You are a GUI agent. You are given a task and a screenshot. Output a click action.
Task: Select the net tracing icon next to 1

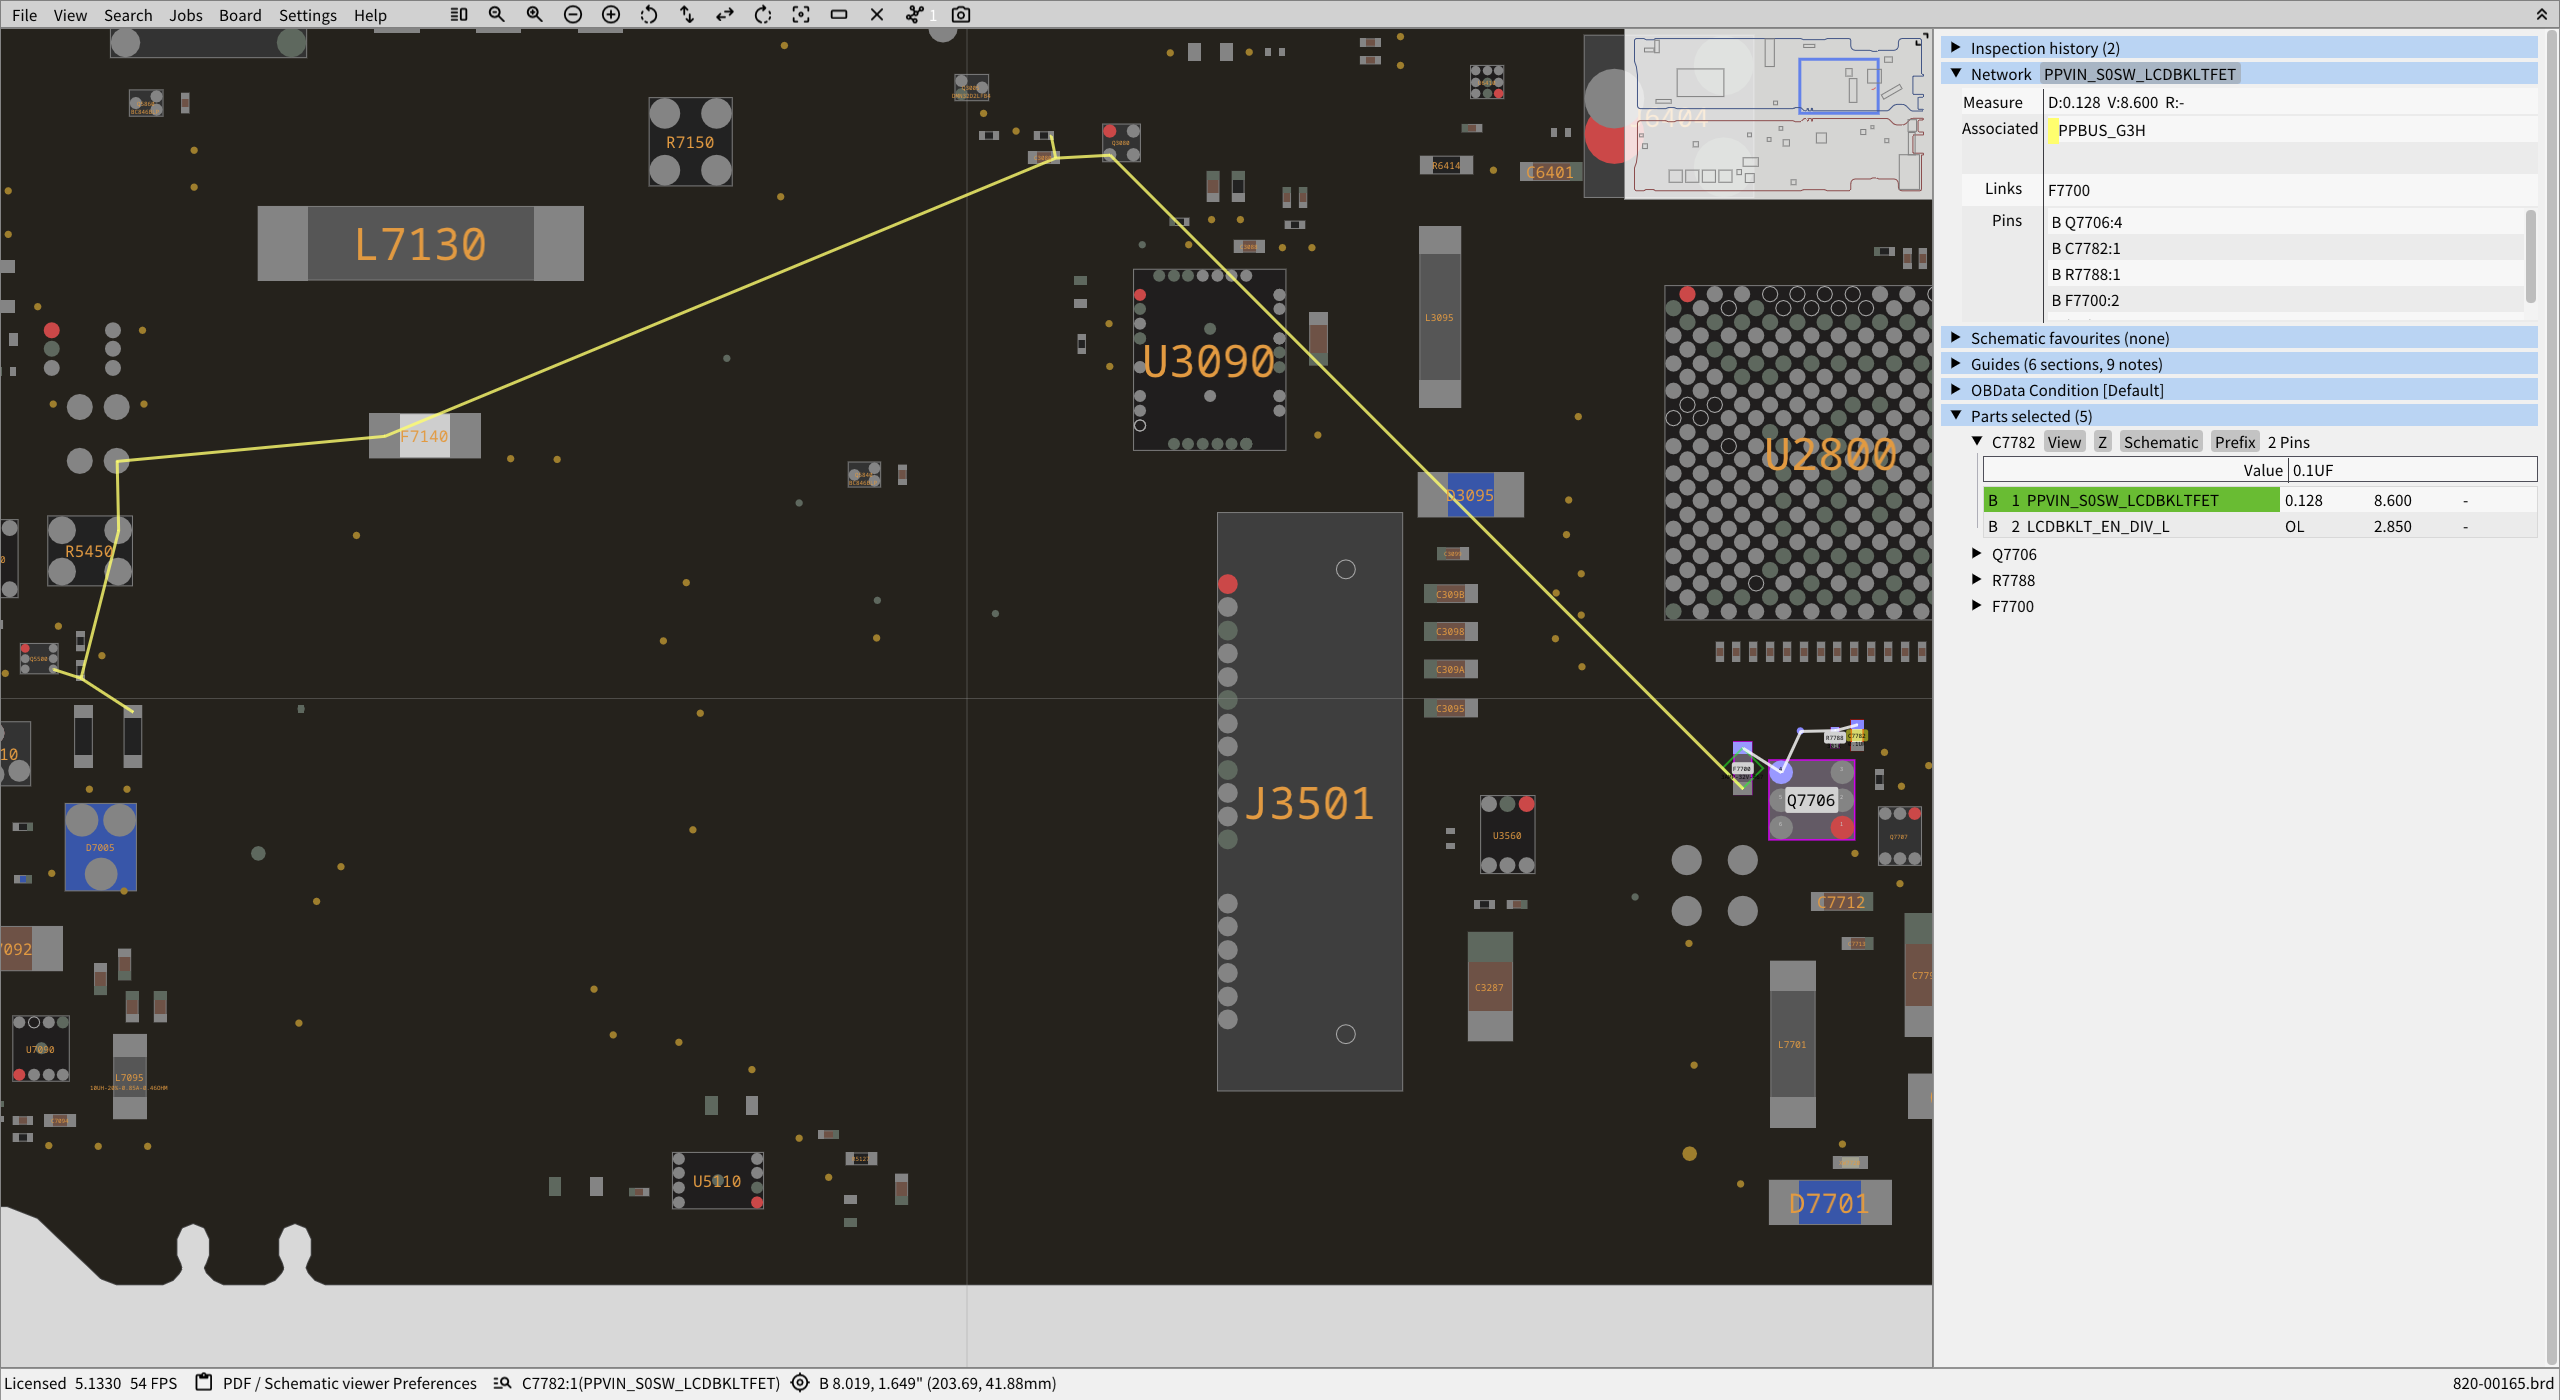(915, 14)
